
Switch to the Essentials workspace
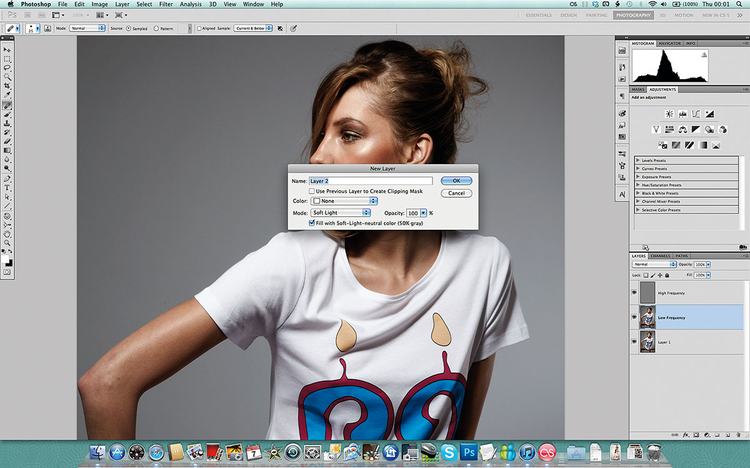pyautogui.click(x=539, y=15)
